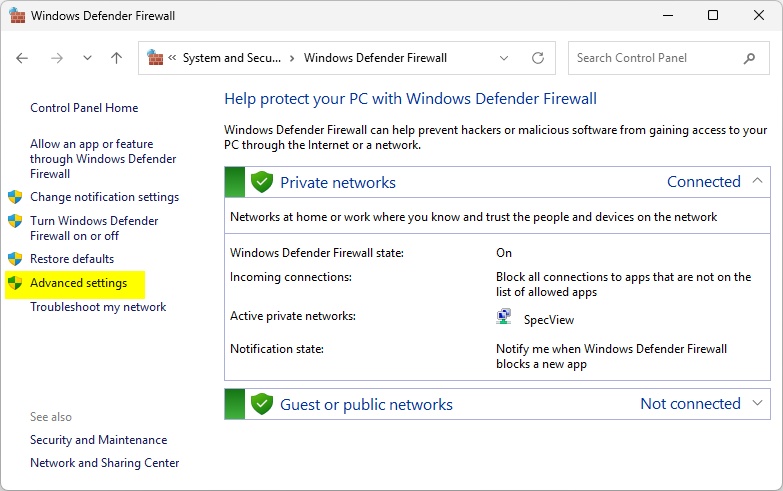Click the Up one level arrow
The height and width of the screenshot is (491, 783).
coord(116,58)
